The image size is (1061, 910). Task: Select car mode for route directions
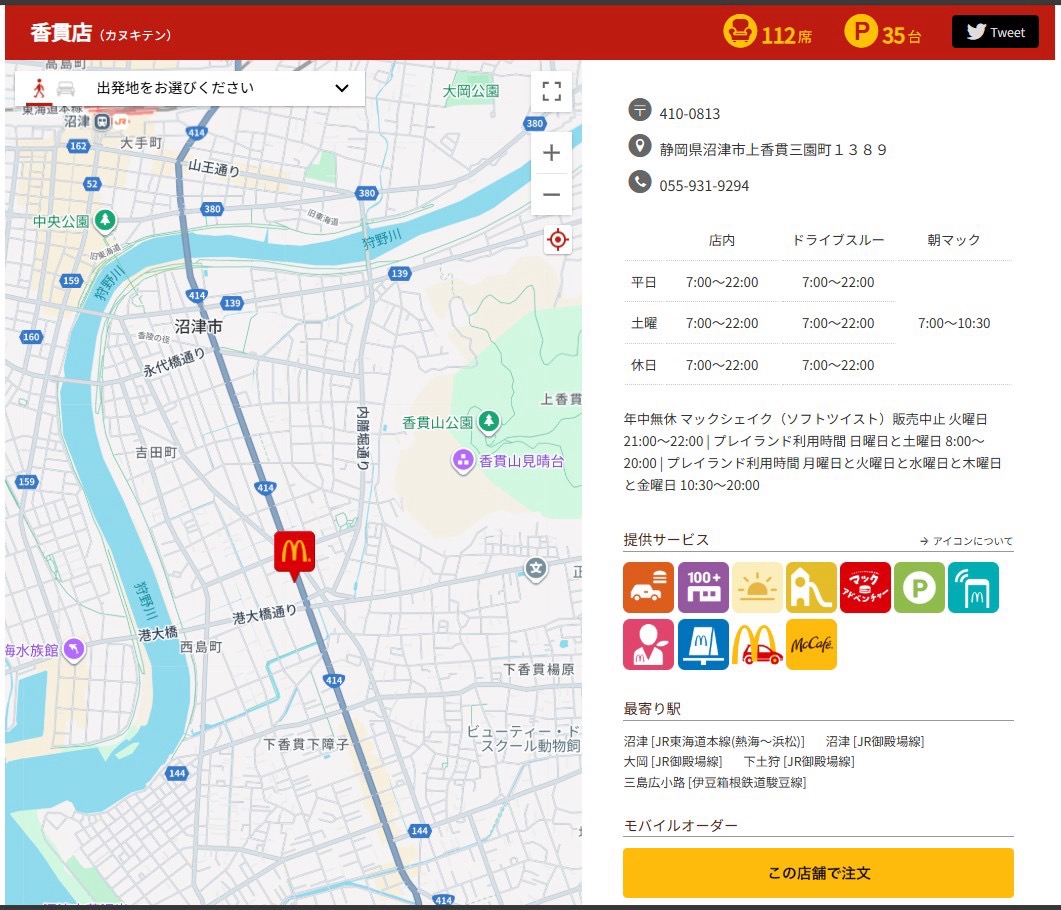point(66,88)
